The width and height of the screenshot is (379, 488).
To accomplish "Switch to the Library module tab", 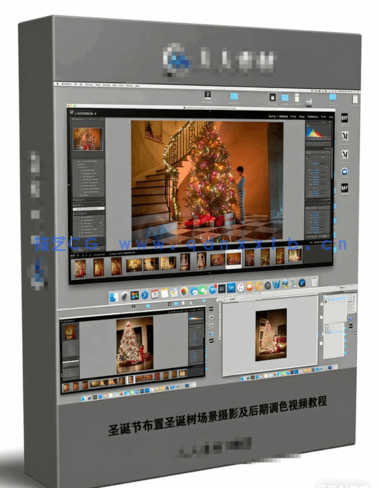I will 272,116.
